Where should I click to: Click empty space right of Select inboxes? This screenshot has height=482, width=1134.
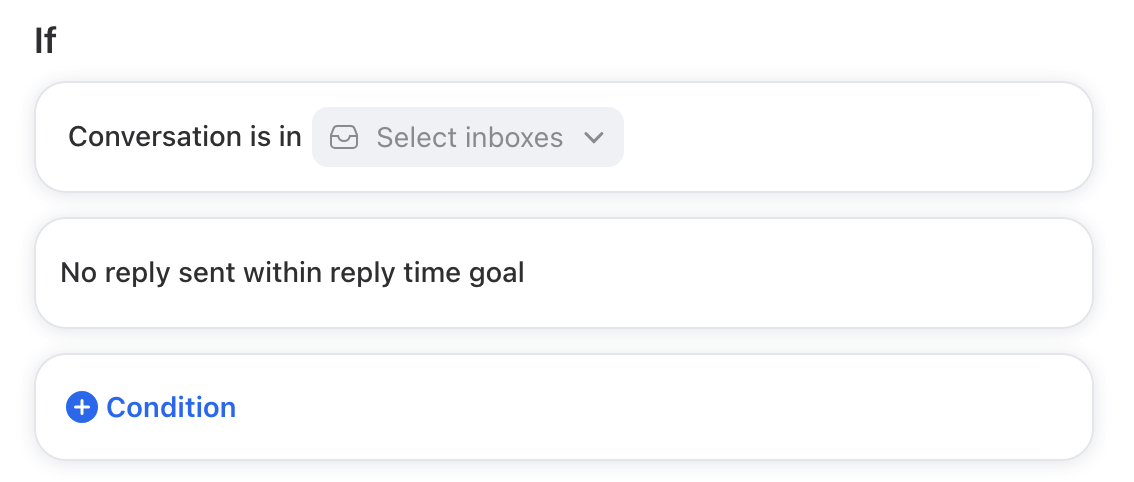point(853,137)
